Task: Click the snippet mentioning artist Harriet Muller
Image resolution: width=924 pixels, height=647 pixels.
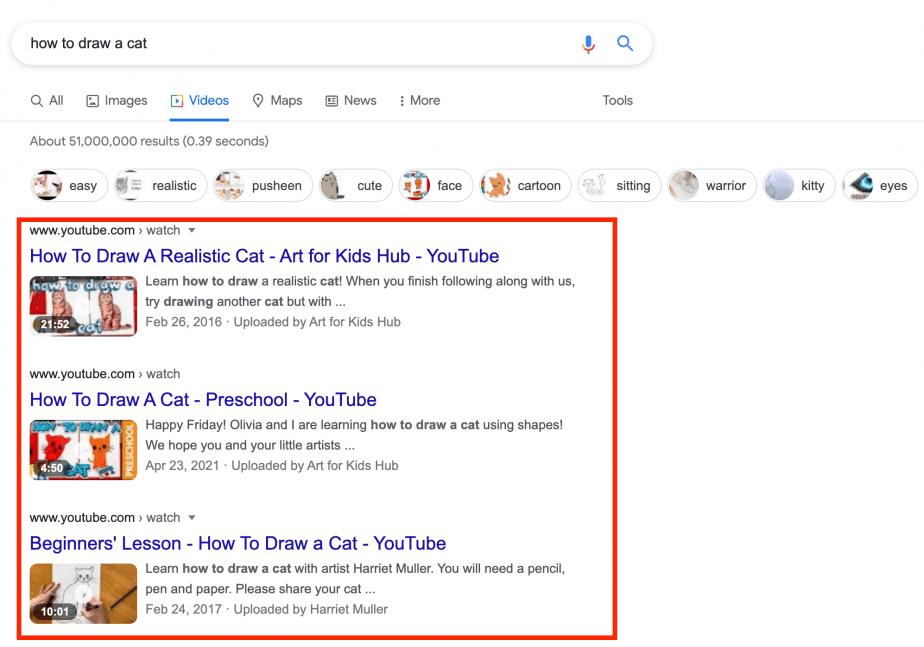Action: [355, 579]
